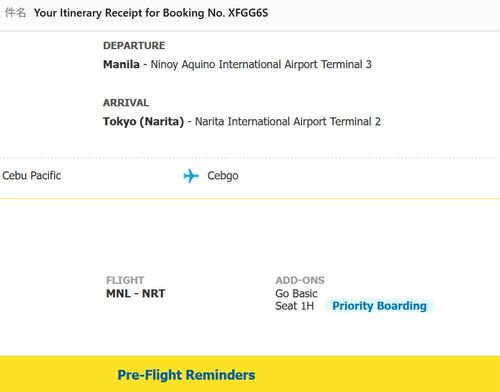This screenshot has width=500, height=392.
Task: Click the Go Basic add-on text
Action: click(x=296, y=294)
